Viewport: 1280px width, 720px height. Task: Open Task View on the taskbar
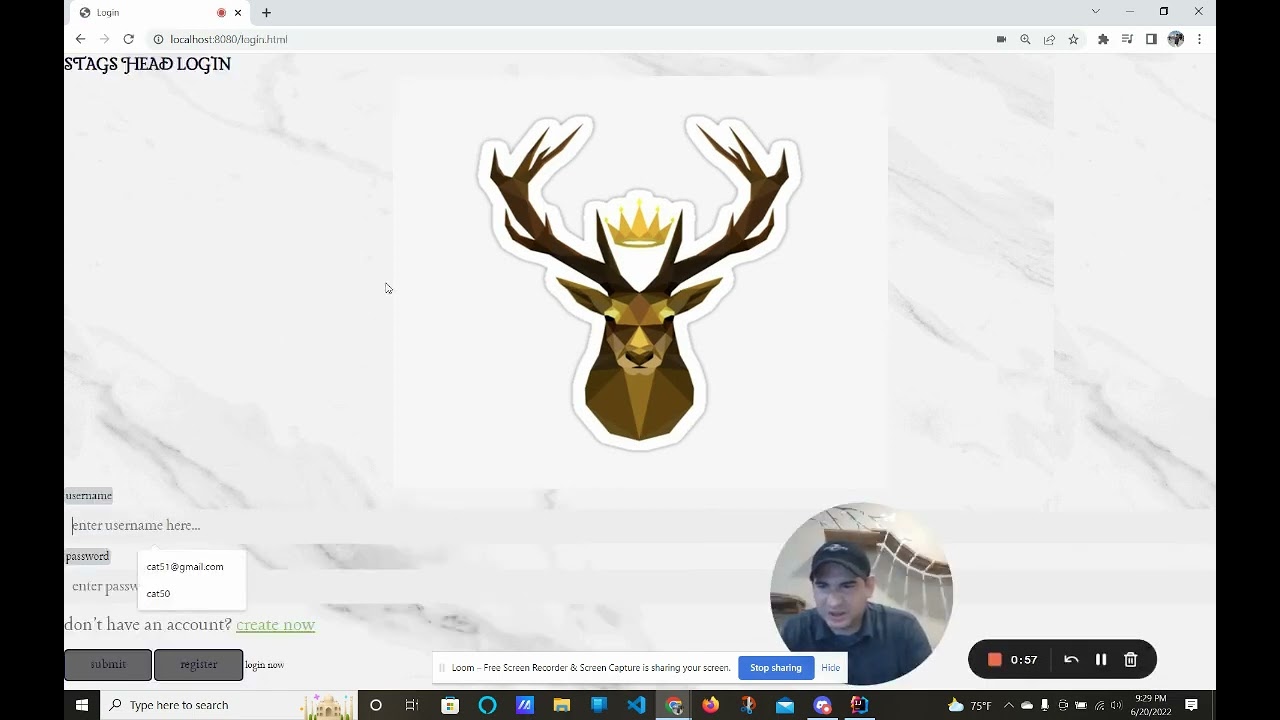411,705
